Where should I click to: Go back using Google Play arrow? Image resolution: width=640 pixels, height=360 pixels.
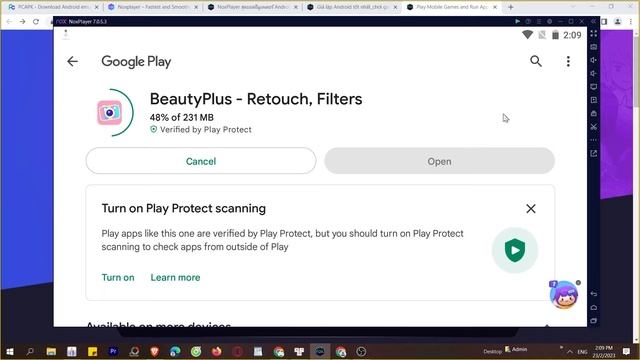pyautogui.click(x=72, y=61)
